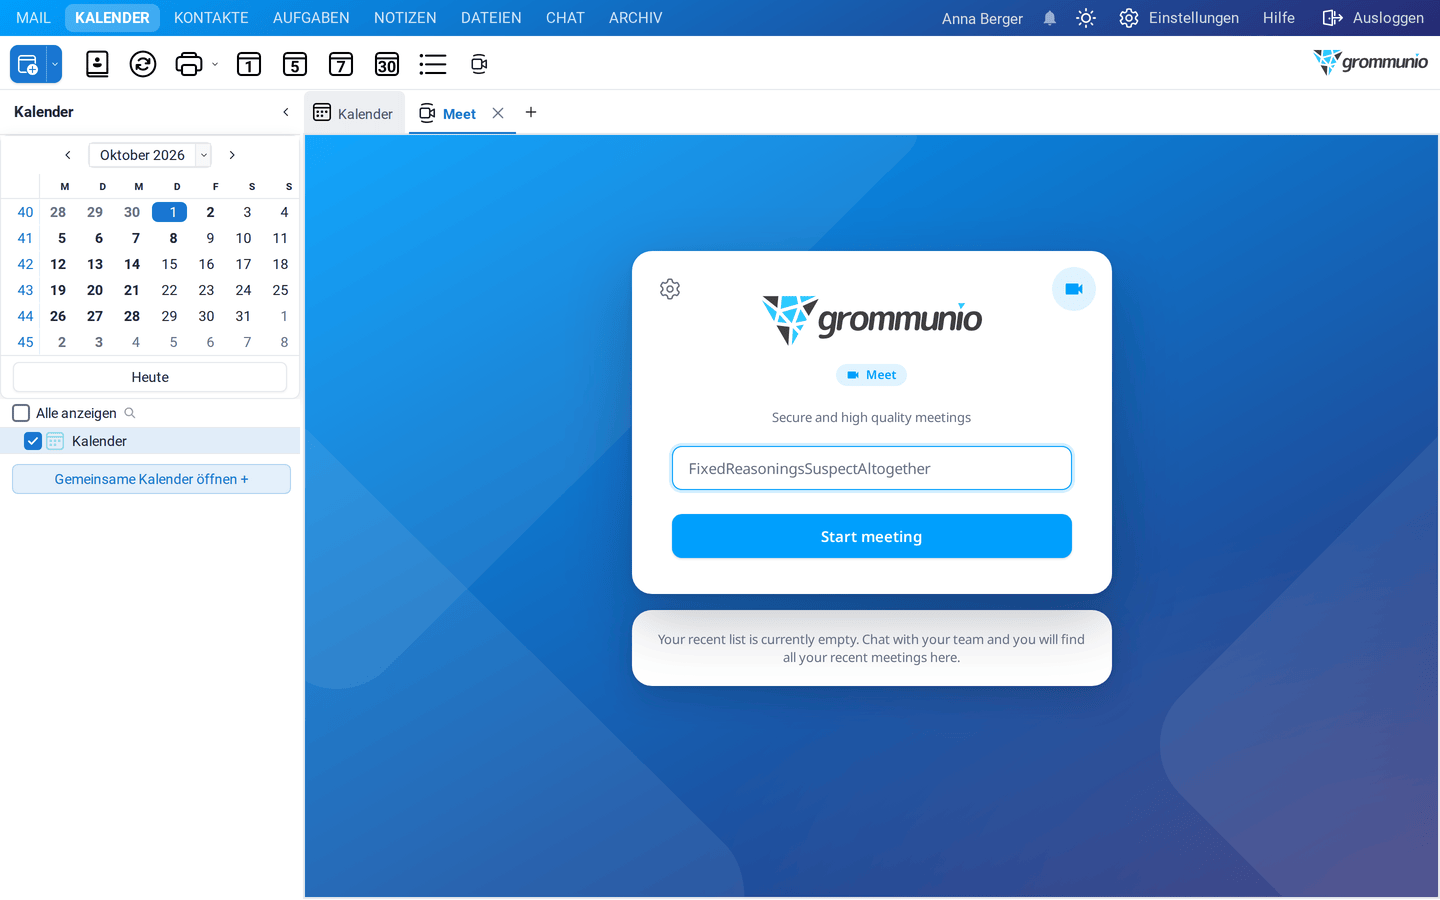Select October 15 in mini calendar
Screen dimensions: 1440x900
pos(170,264)
